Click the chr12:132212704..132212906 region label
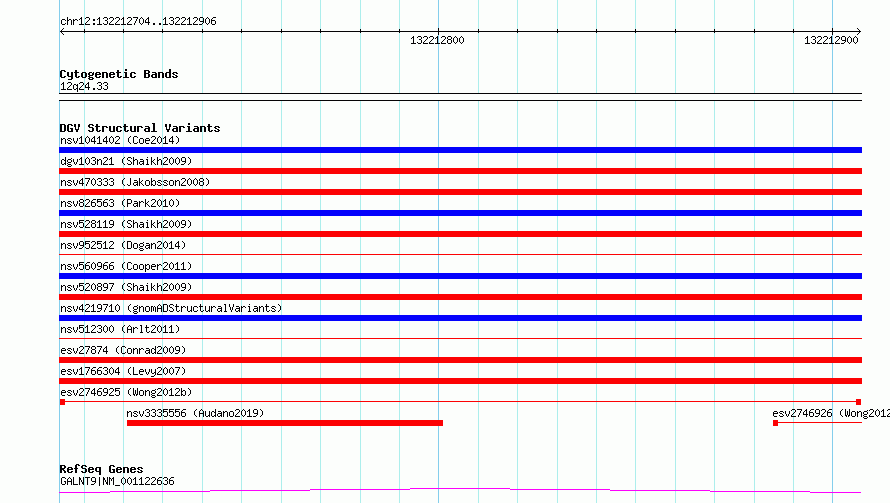890x503 pixels. click(138, 21)
